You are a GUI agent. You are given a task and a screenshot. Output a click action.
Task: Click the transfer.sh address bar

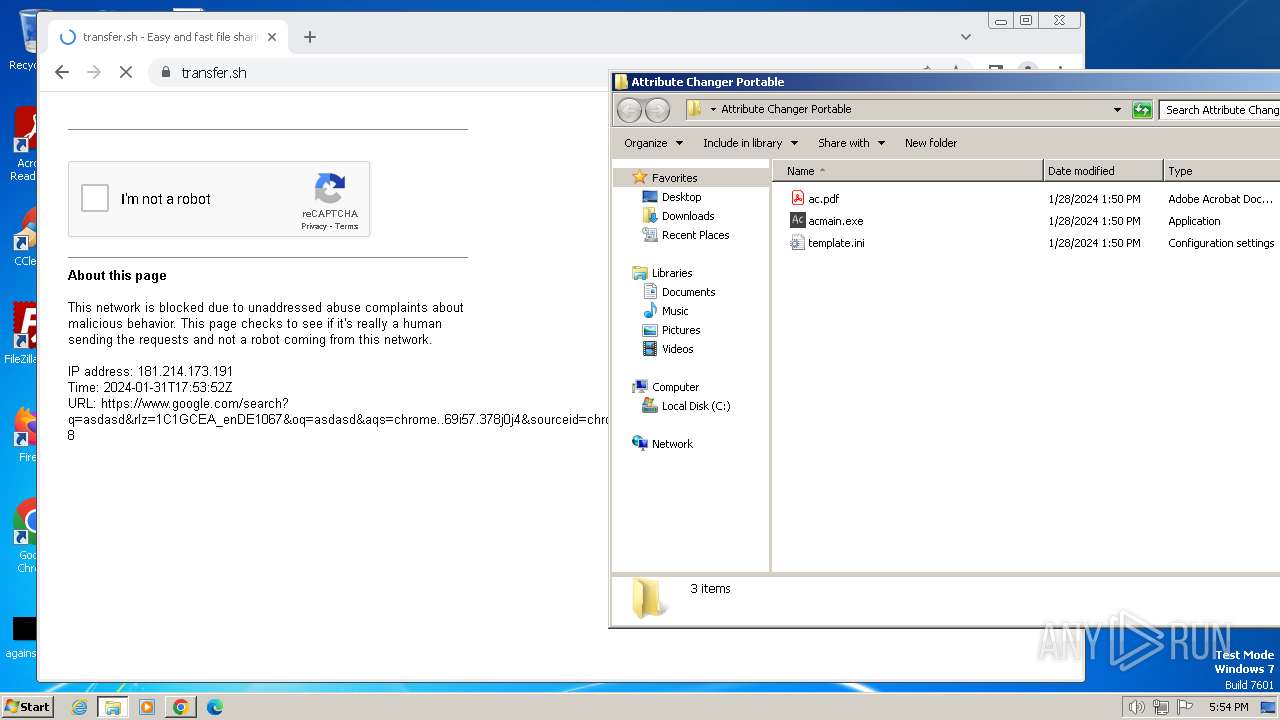(213, 72)
